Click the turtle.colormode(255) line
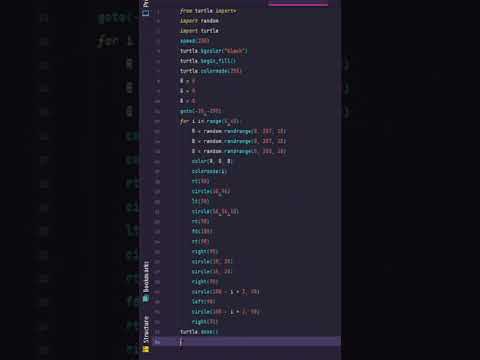This screenshot has width=480, height=360. 211,71
